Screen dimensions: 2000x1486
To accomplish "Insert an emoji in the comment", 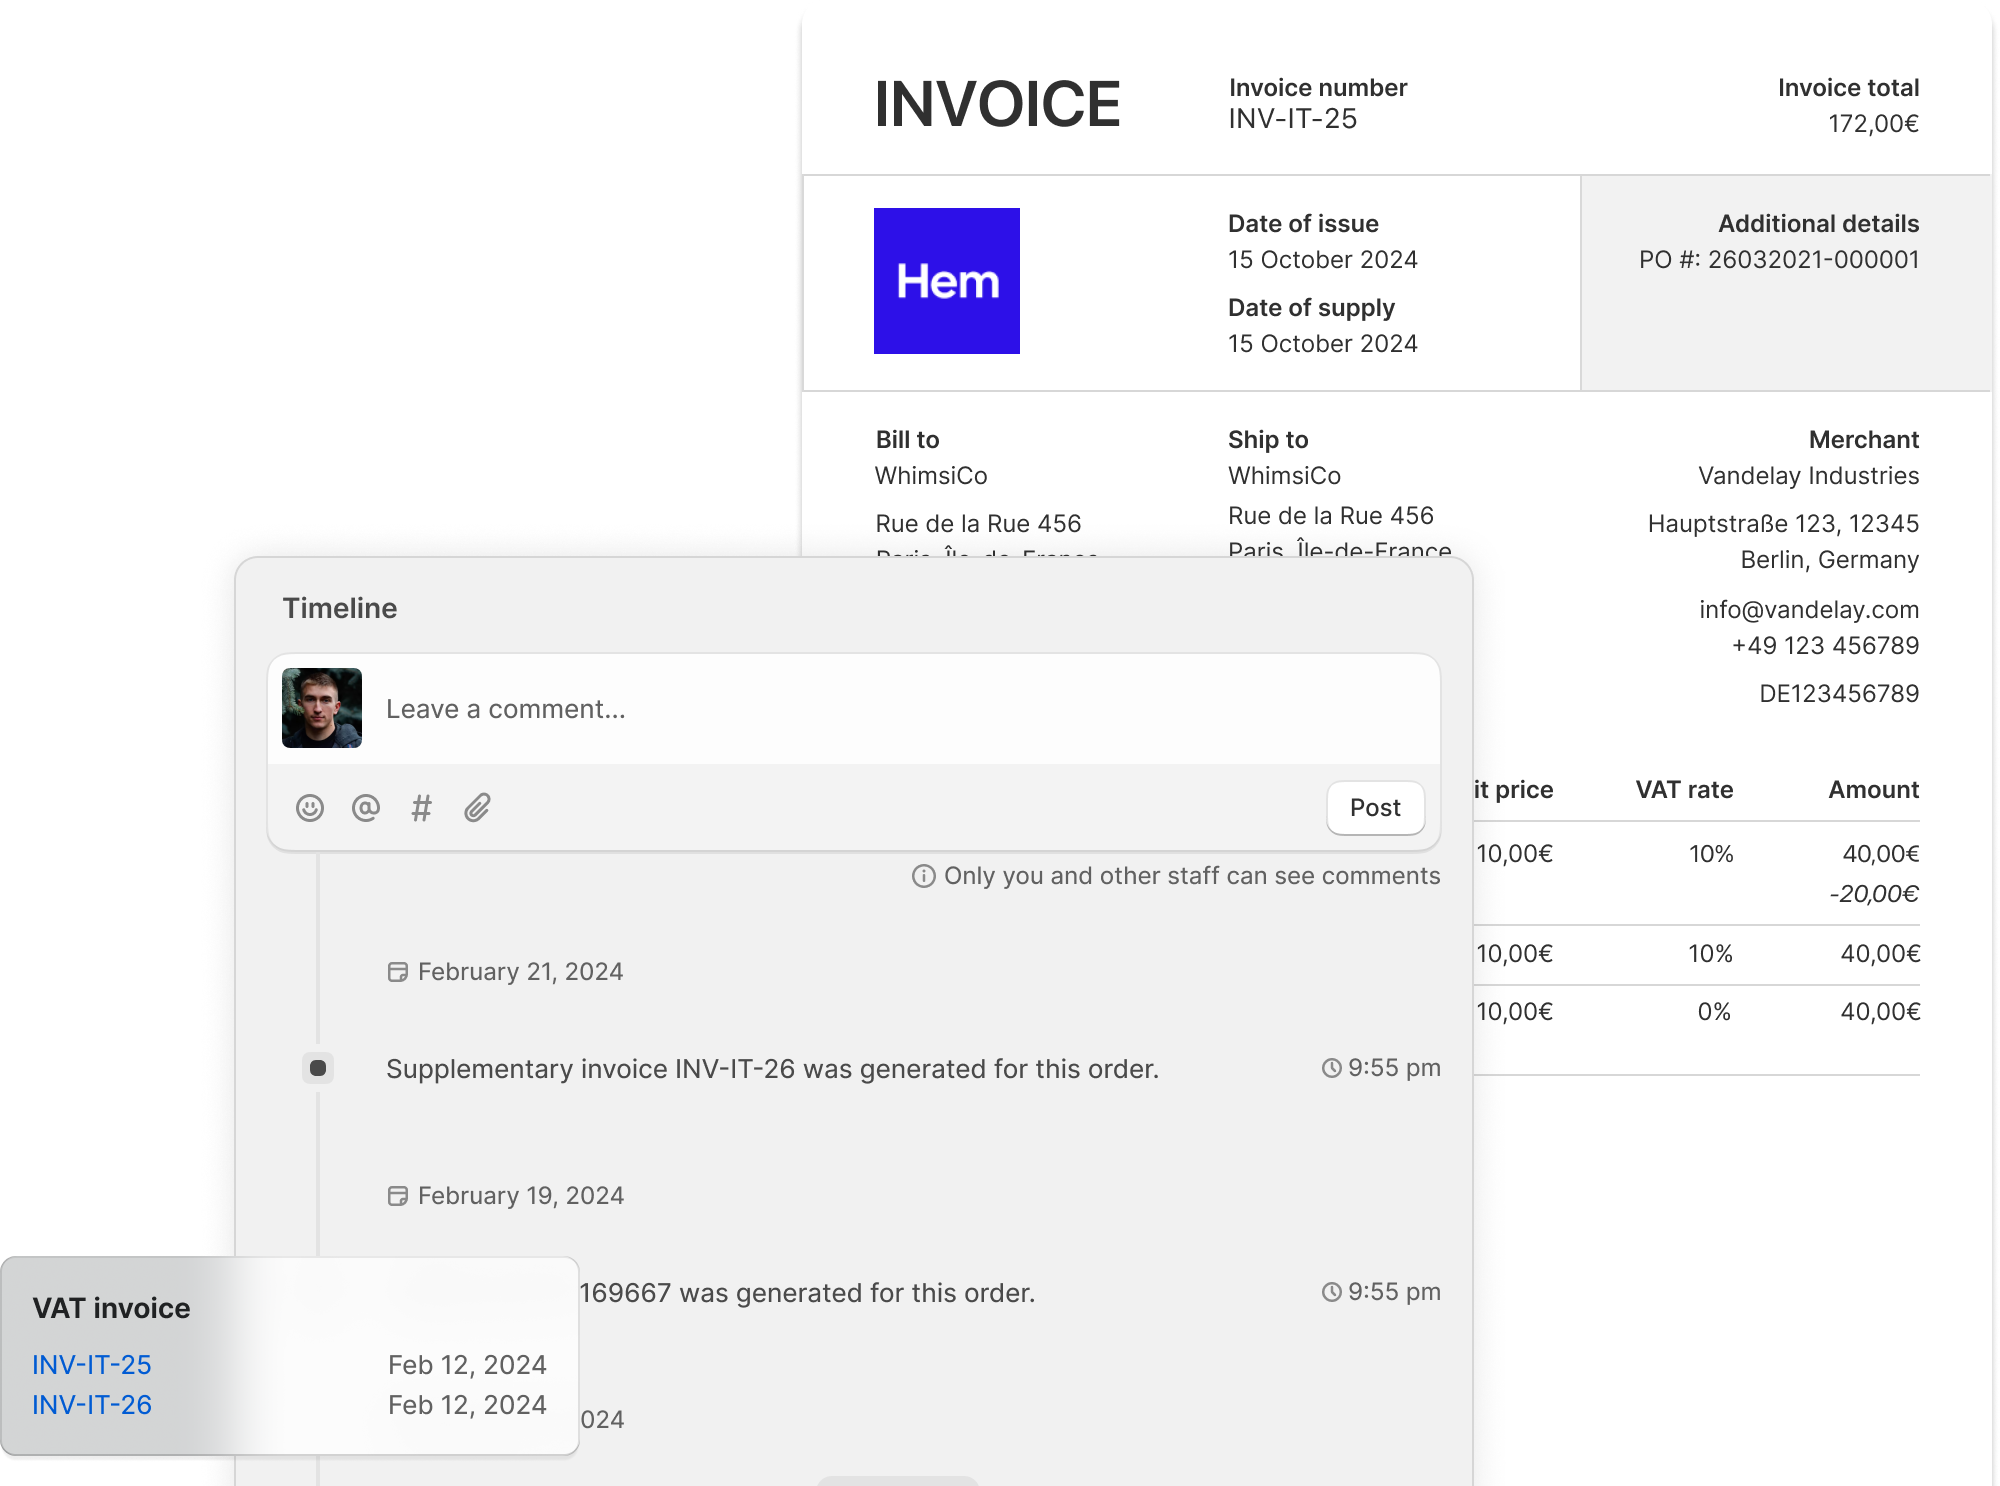I will click(x=310, y=808).
